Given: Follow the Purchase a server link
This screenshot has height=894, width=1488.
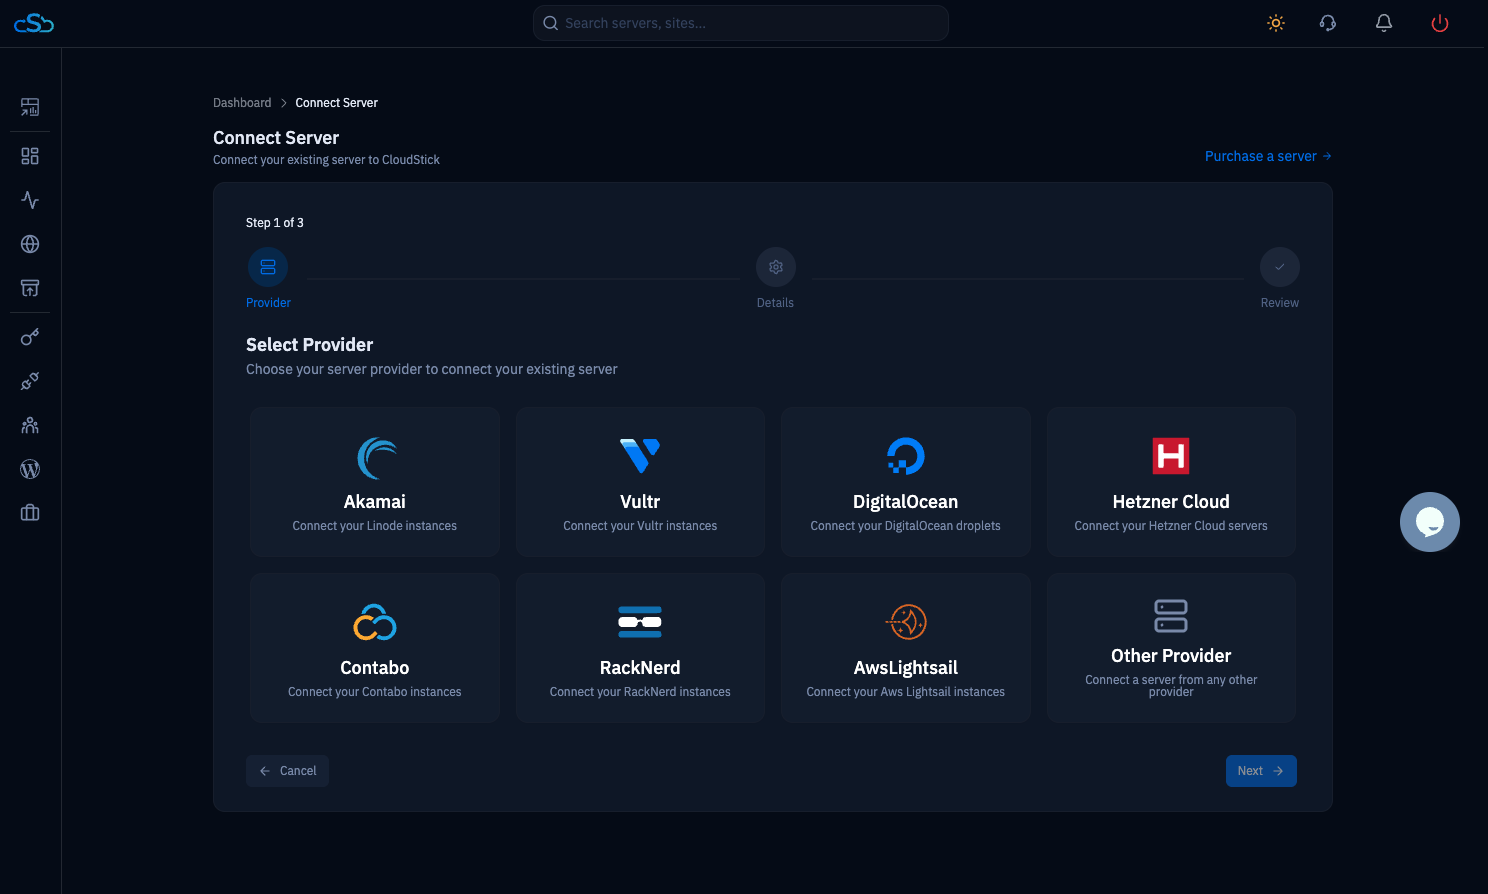Looking at the screenshot, I should click(x=1268, y=156).
